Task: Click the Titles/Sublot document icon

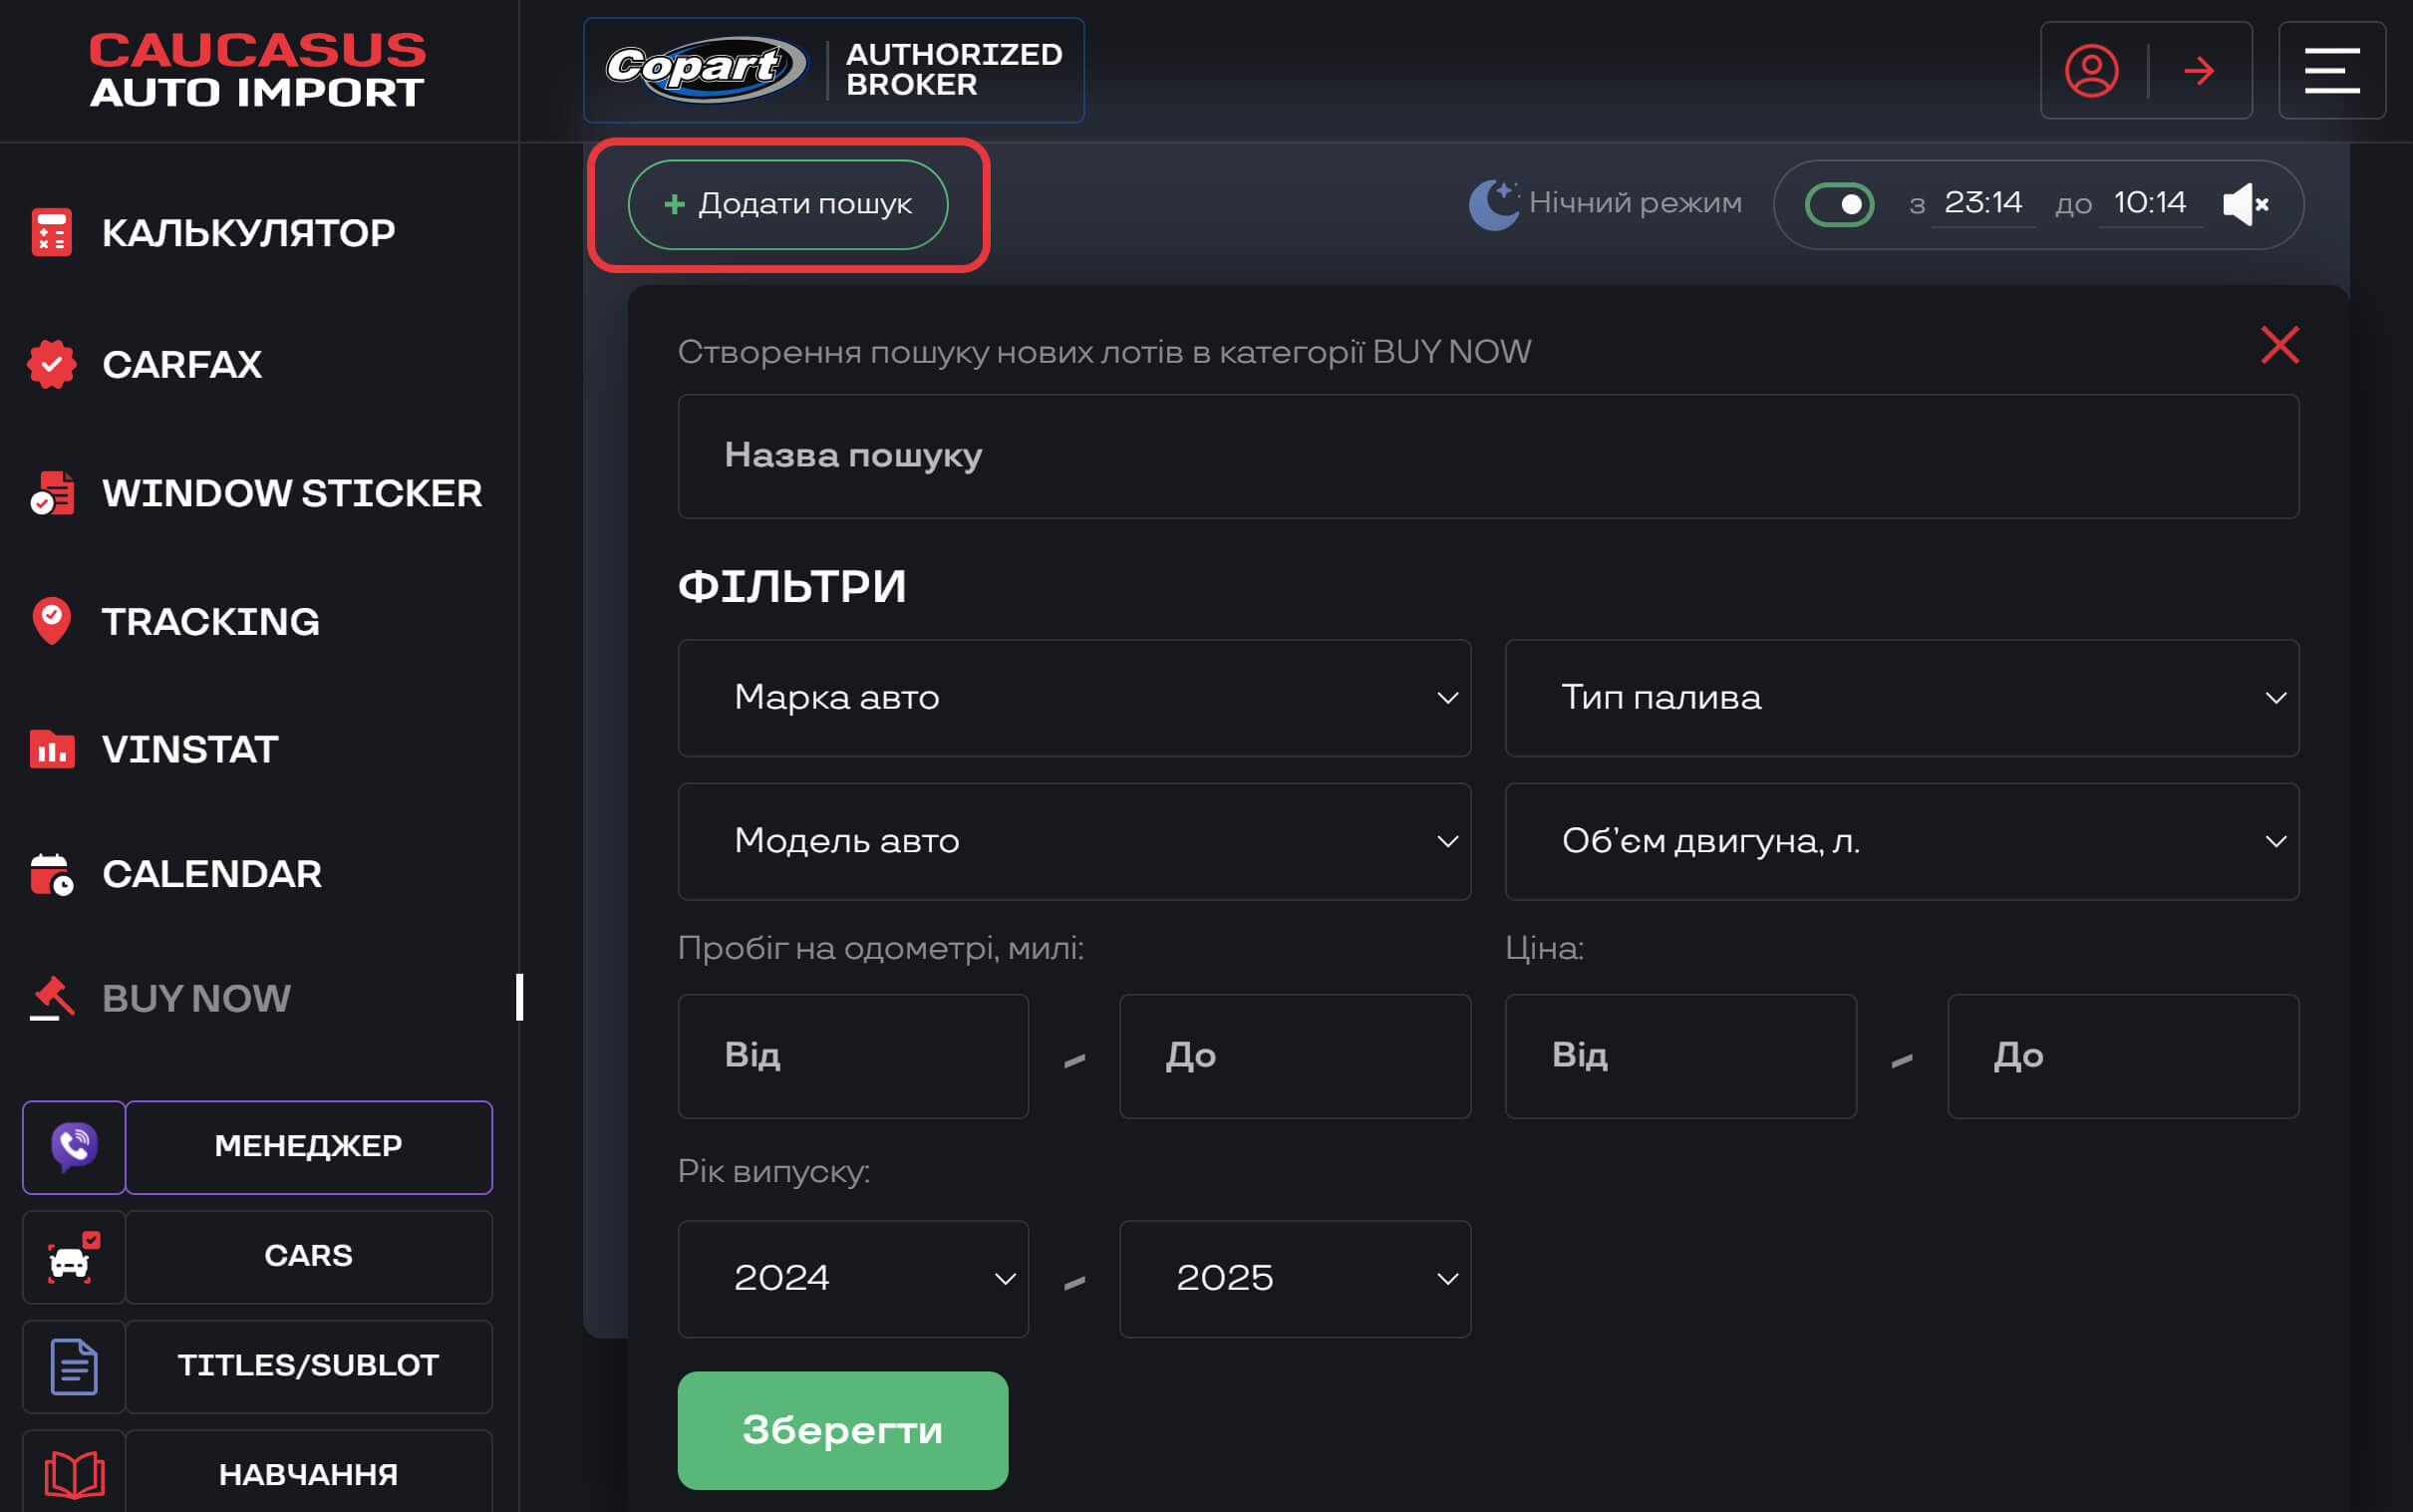Action: (74, 1366)
